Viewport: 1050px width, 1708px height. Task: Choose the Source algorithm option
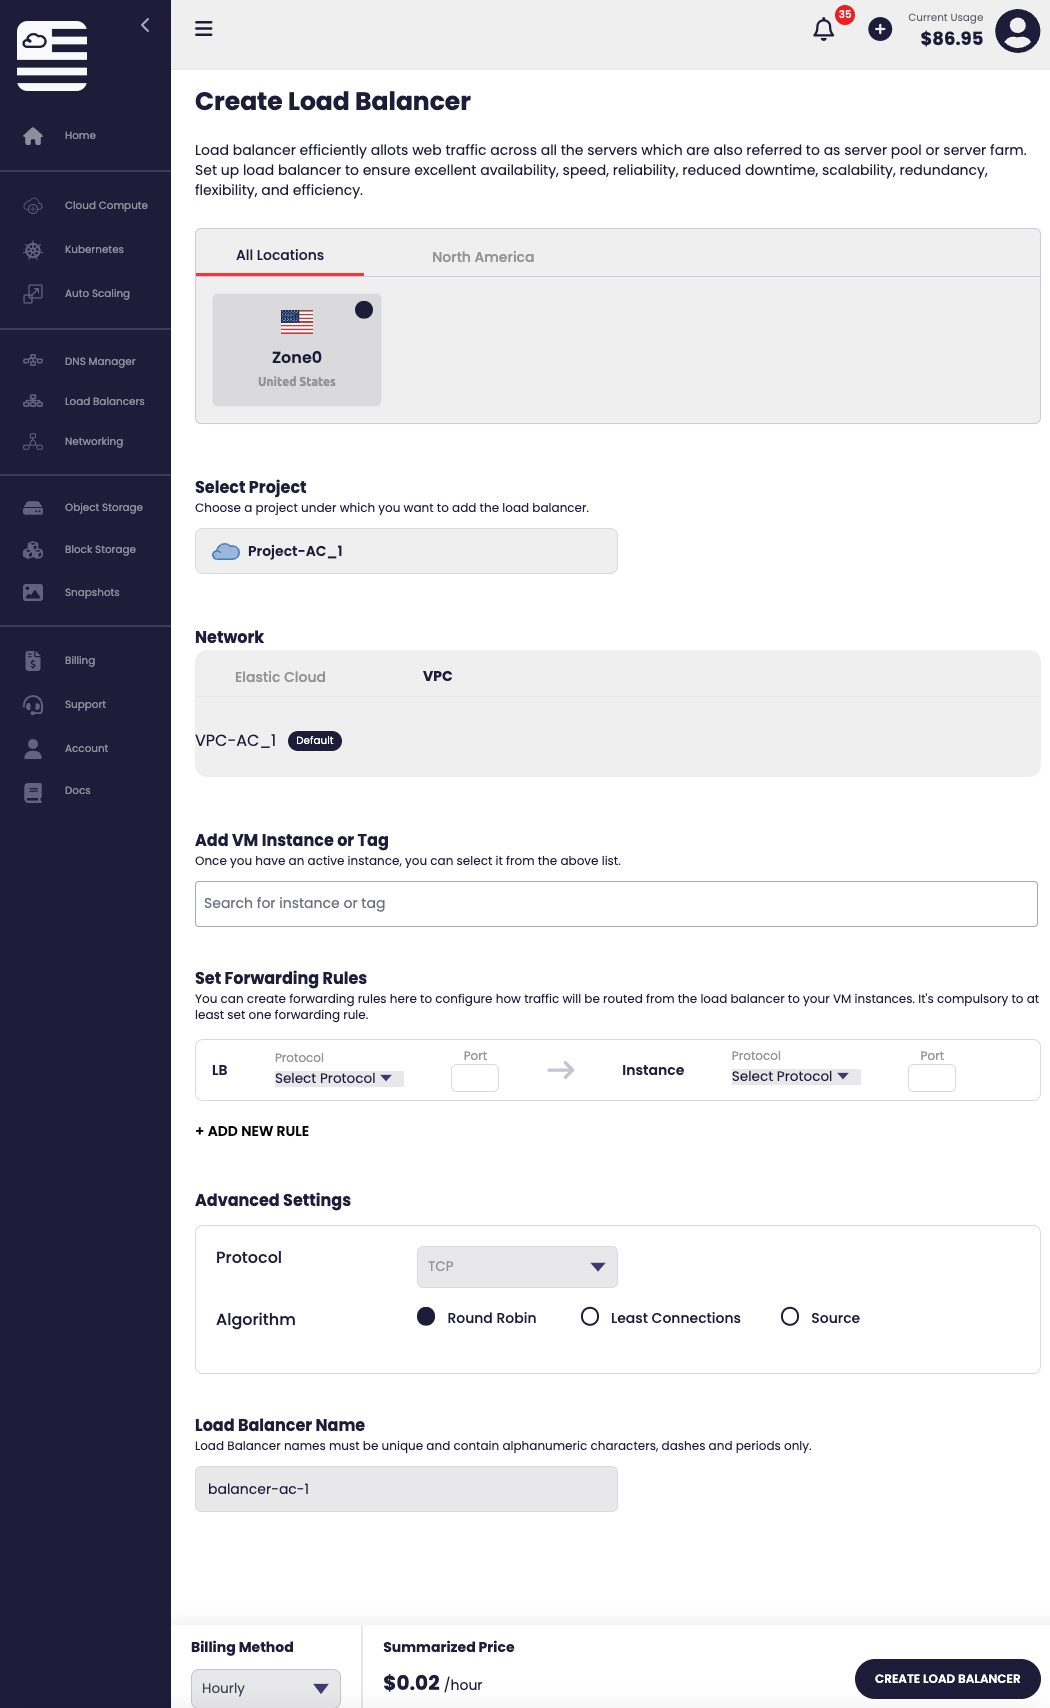click(x=790, y=1317)
